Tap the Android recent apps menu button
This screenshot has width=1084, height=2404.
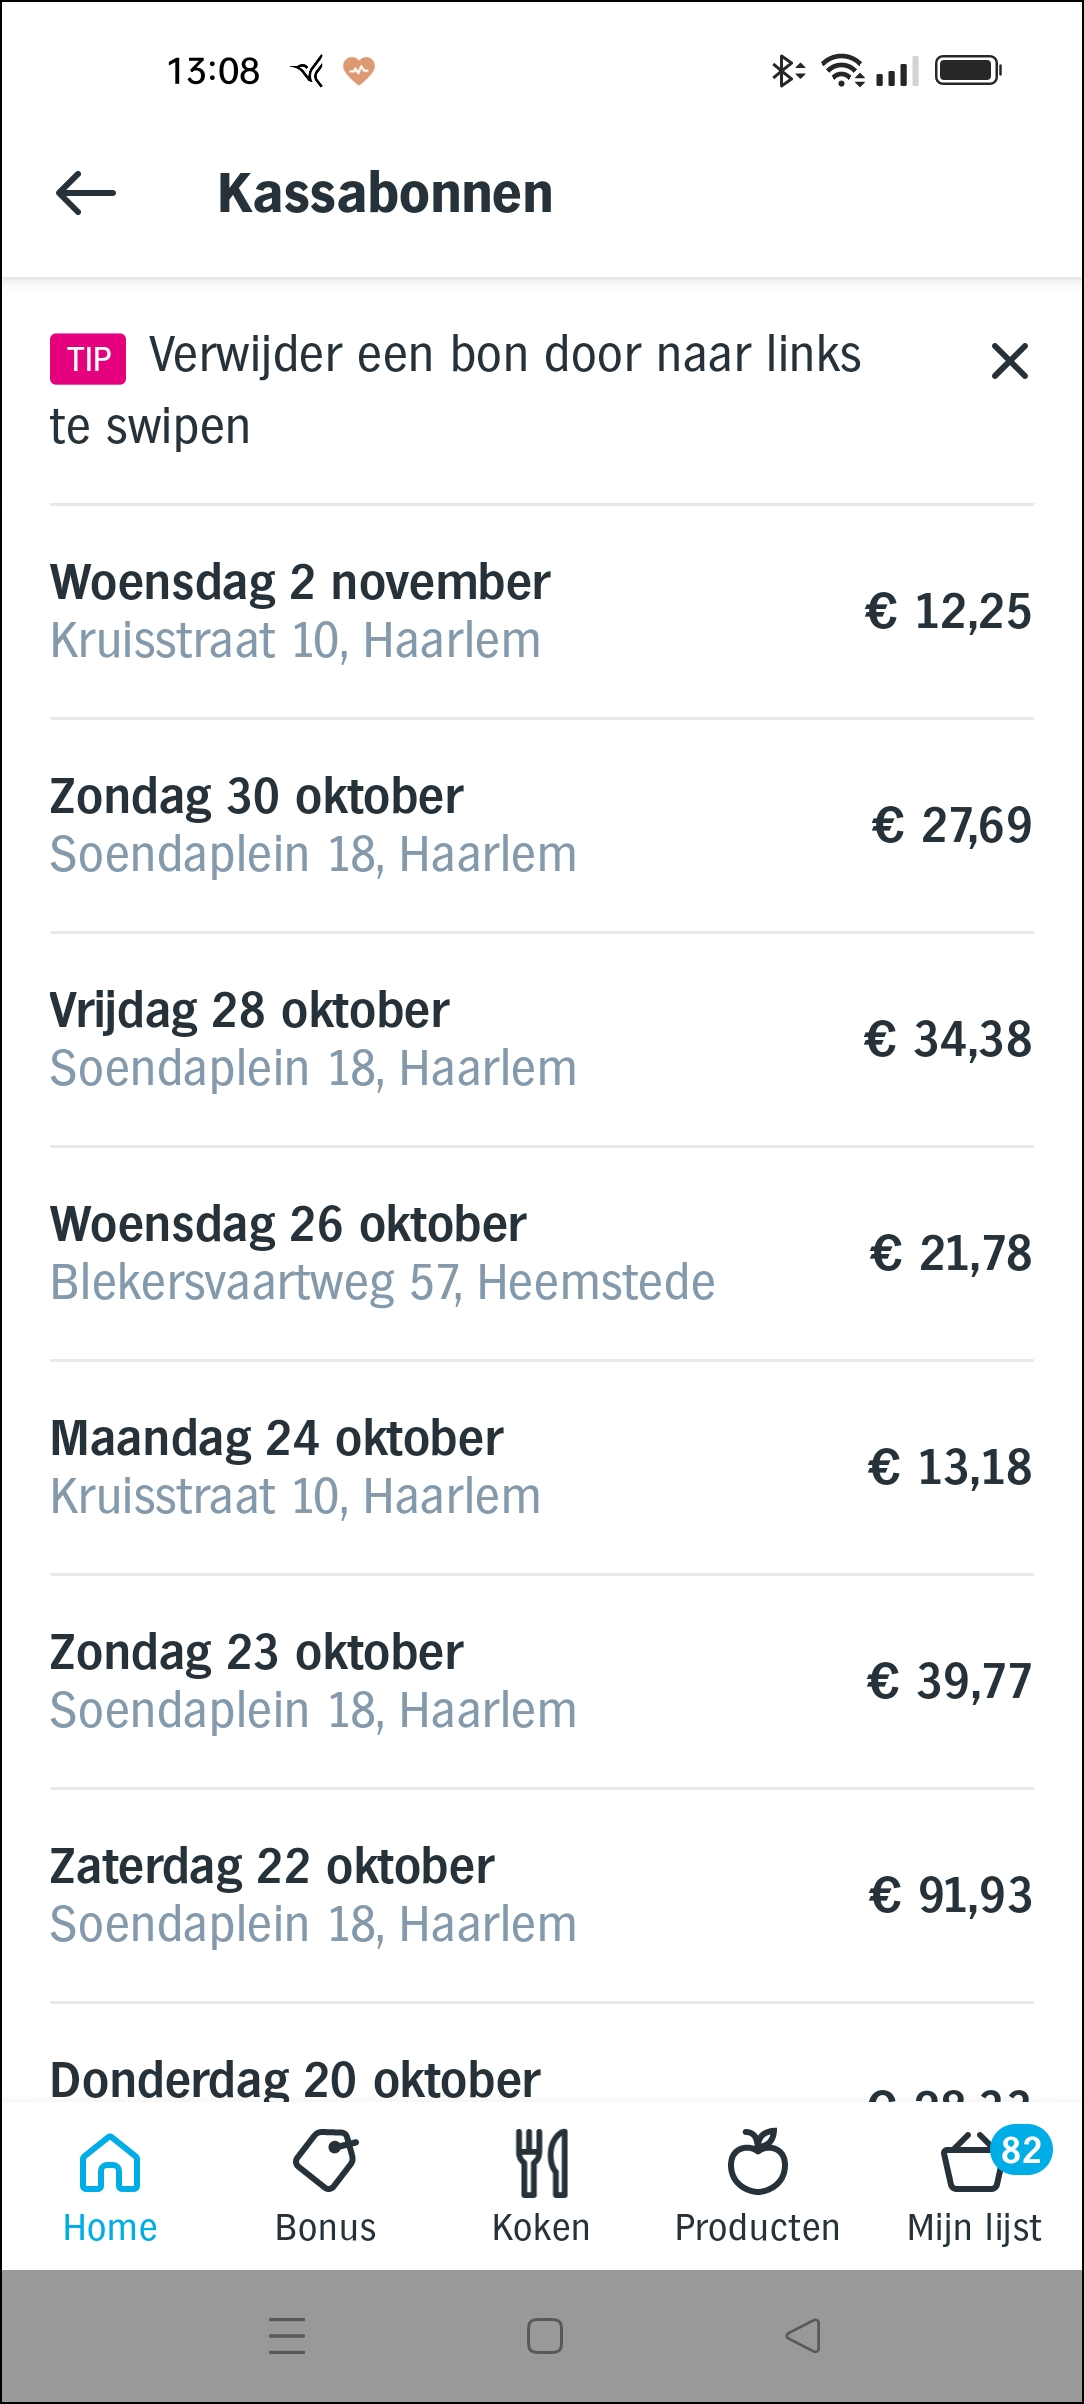[287, 2336]
